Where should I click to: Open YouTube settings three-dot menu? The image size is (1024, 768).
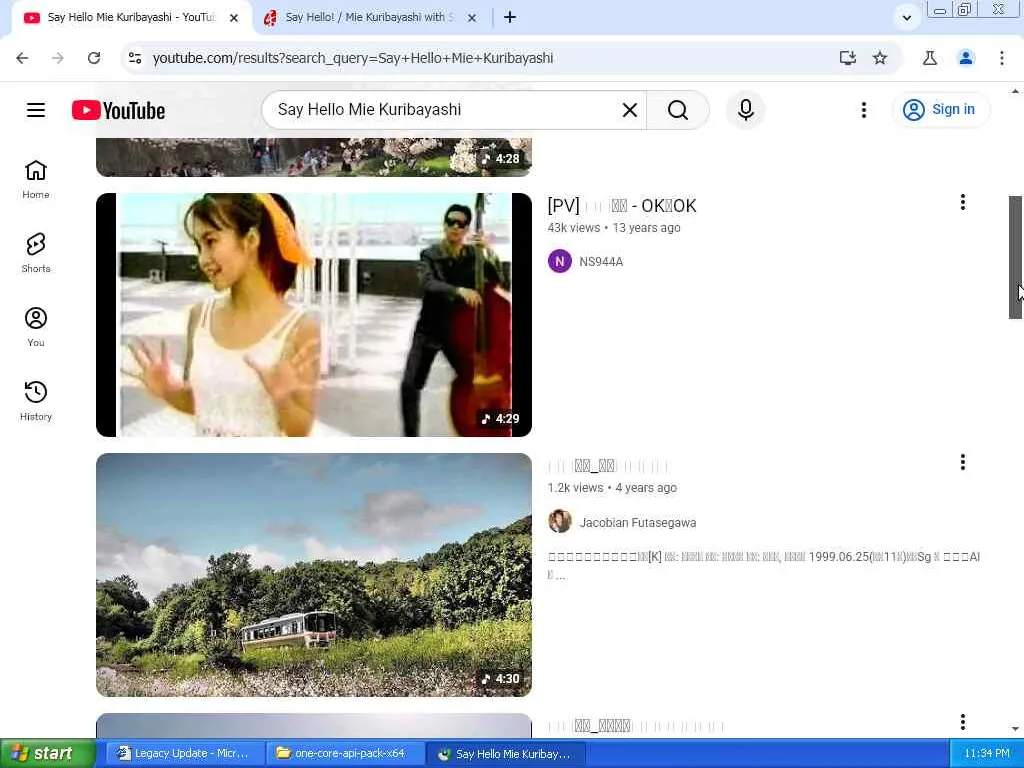[863, 110]
